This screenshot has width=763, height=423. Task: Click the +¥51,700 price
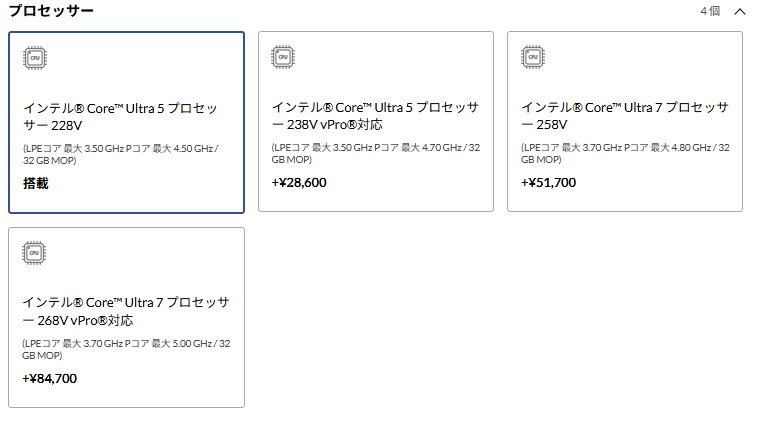[548, 183]
